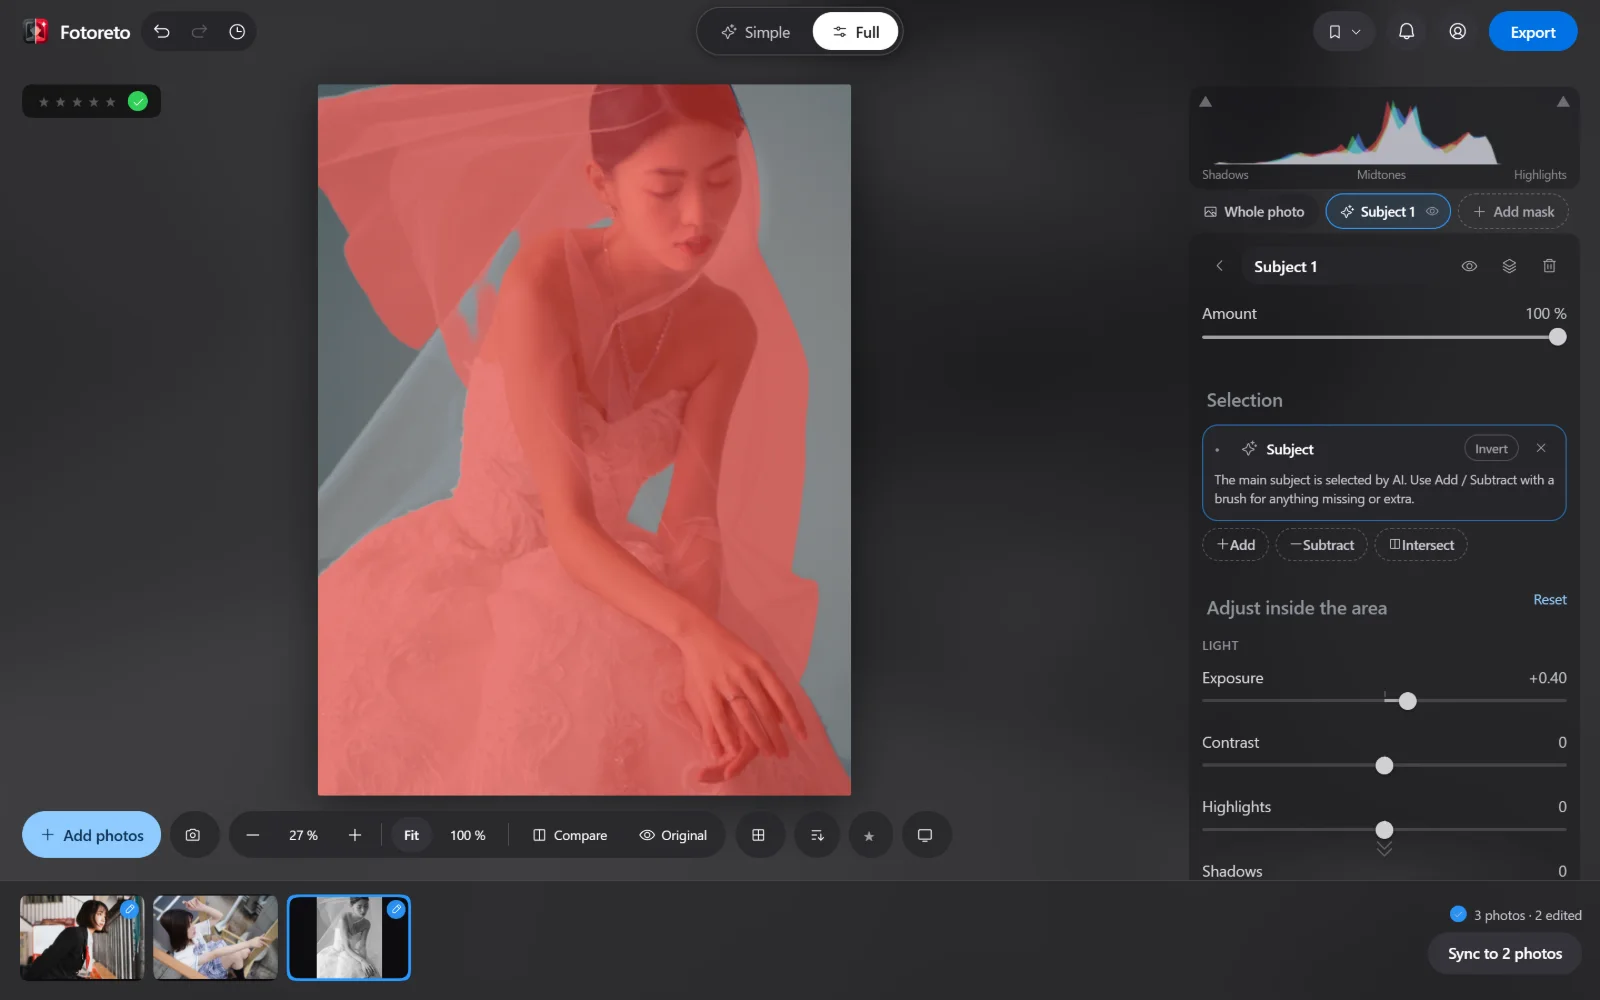Image resolution: width=1600 pixels, height=1000 pixels.
Task: Click the Add photos button
Action: pos(92,835)
